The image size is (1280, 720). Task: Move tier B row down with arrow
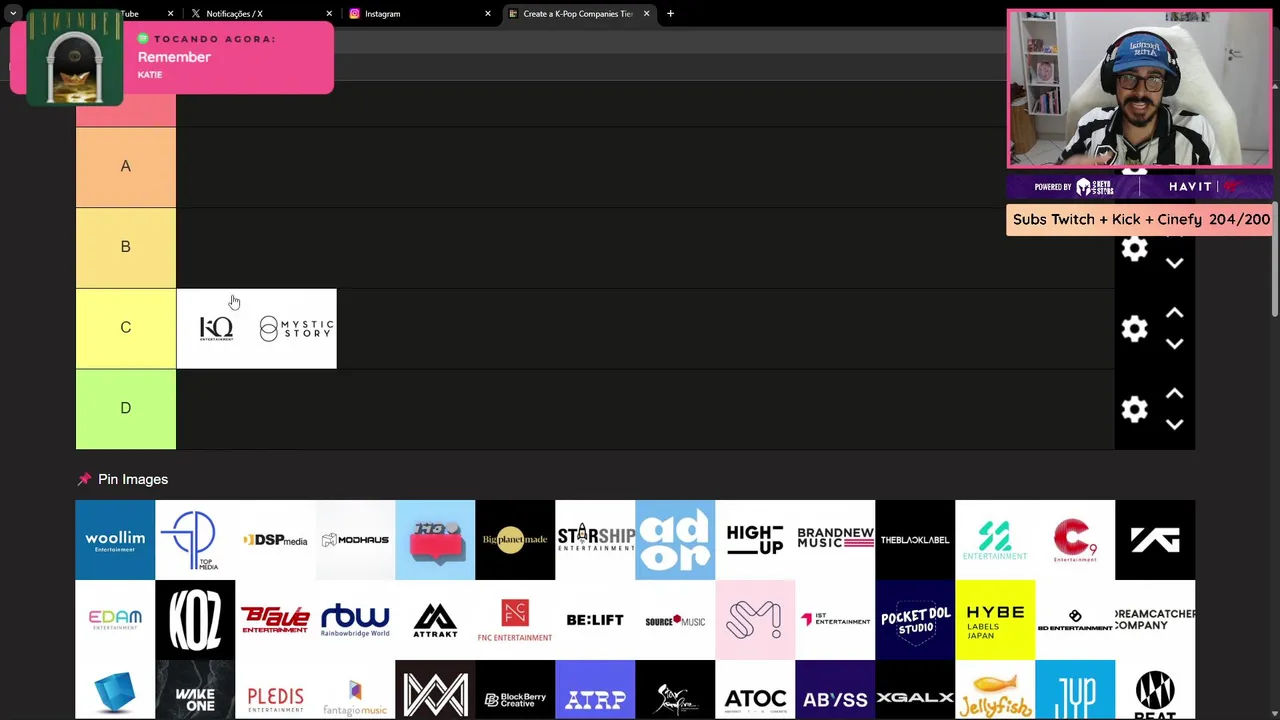[1175, 263]
